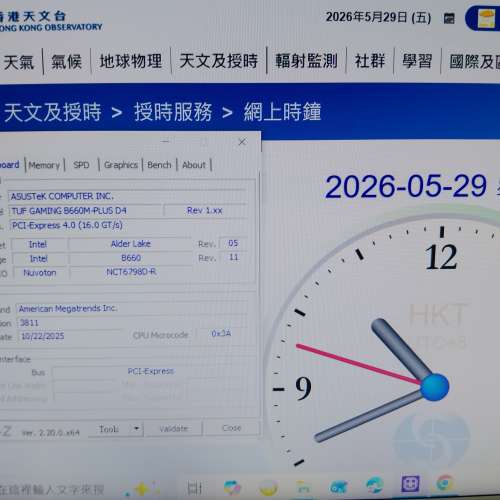Open the weather warning icon at top right

tap(486, 18)
